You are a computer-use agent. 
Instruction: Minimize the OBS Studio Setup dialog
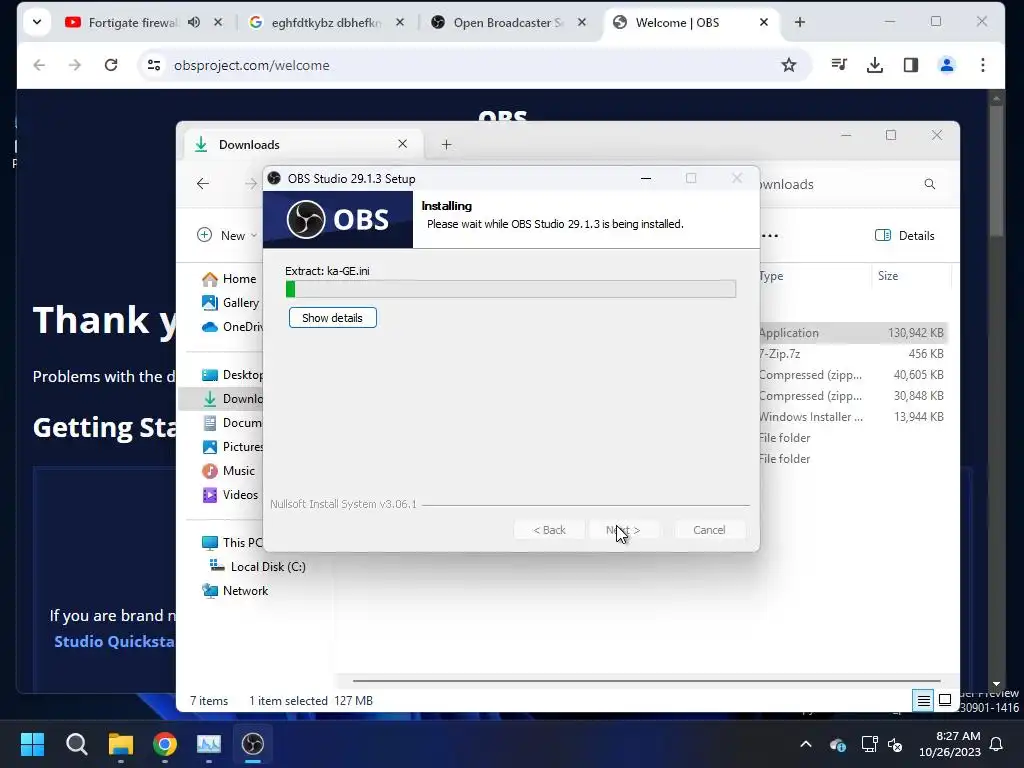(x=646, y=178)
